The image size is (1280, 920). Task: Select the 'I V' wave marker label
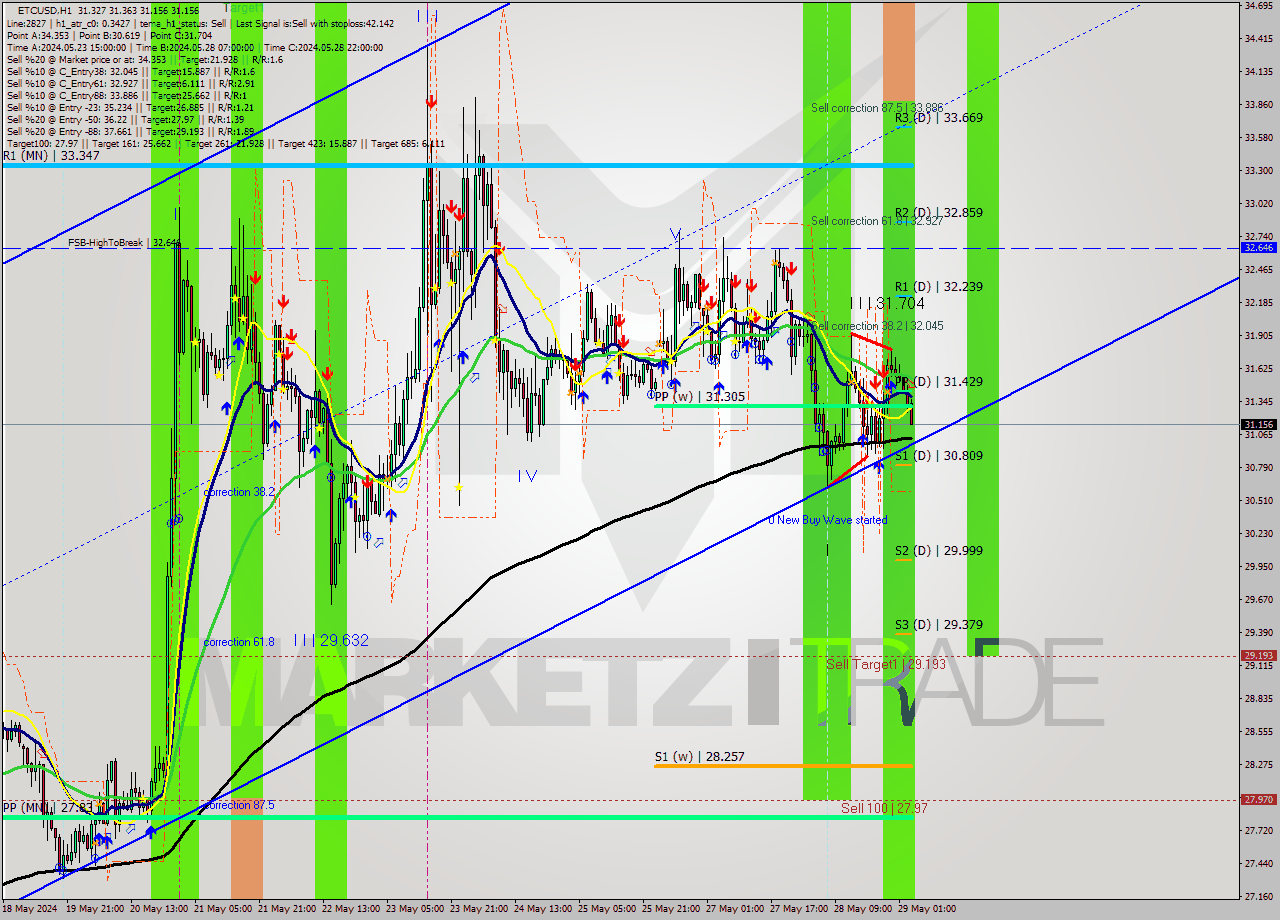click(x=528, y=476)
